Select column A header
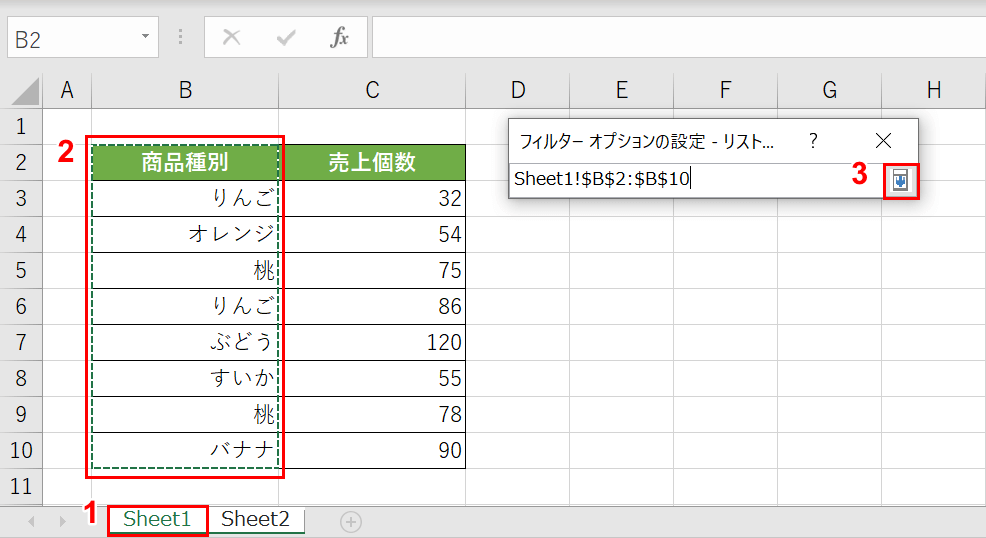 click(x=67, y=91)
